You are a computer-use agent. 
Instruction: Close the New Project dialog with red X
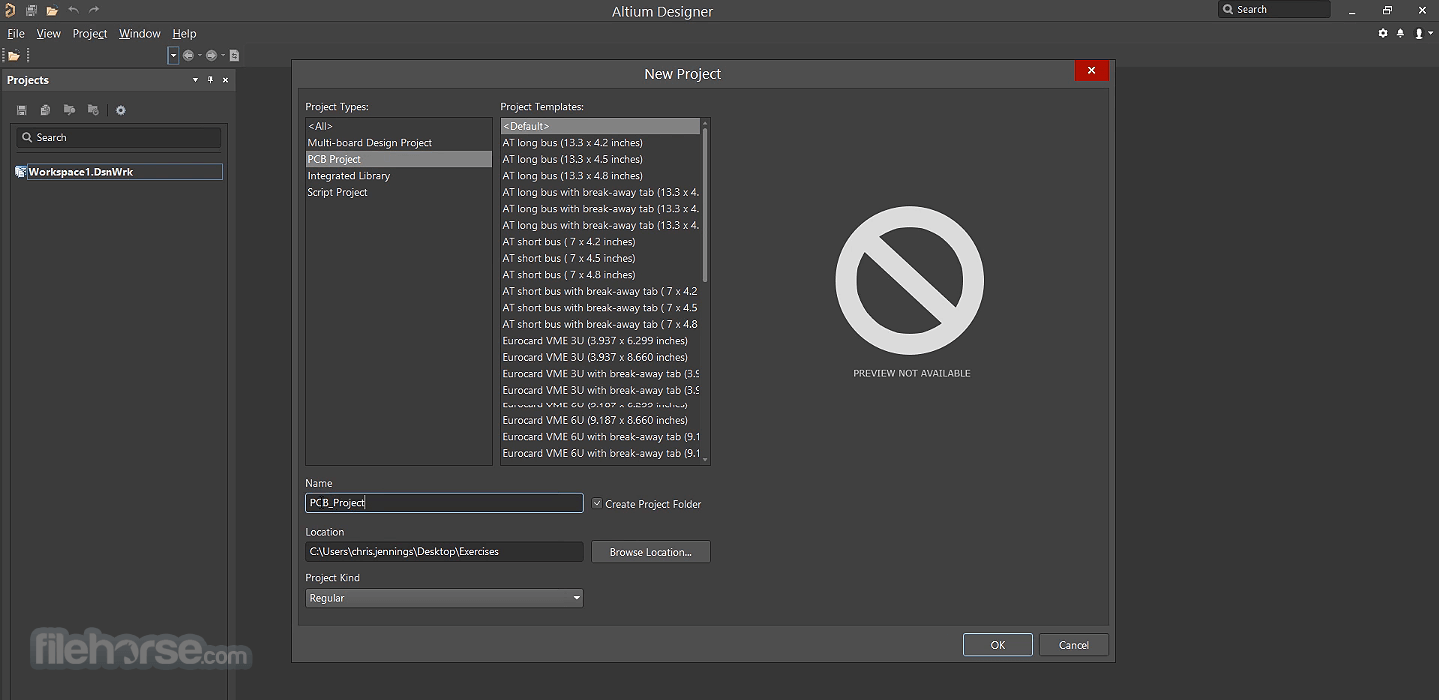click(x=1091, y=70)
